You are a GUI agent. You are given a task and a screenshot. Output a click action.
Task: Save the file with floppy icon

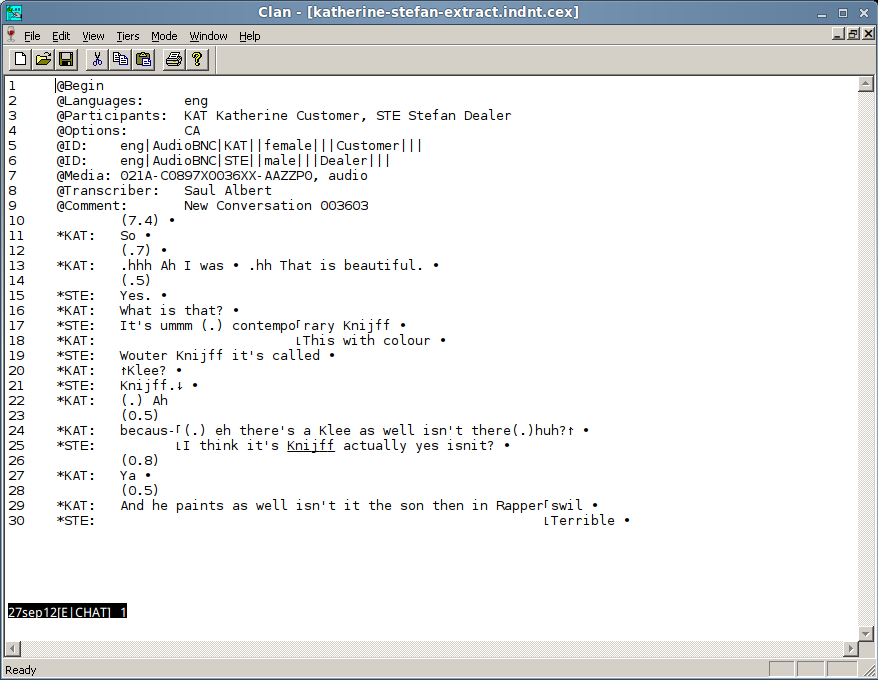click(67, 59)
